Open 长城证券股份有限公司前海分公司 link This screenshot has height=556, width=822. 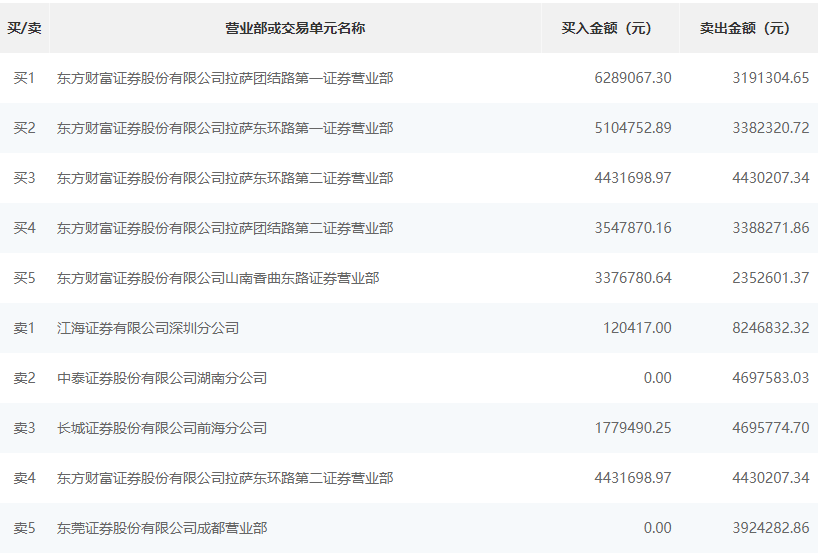[162, 428]
